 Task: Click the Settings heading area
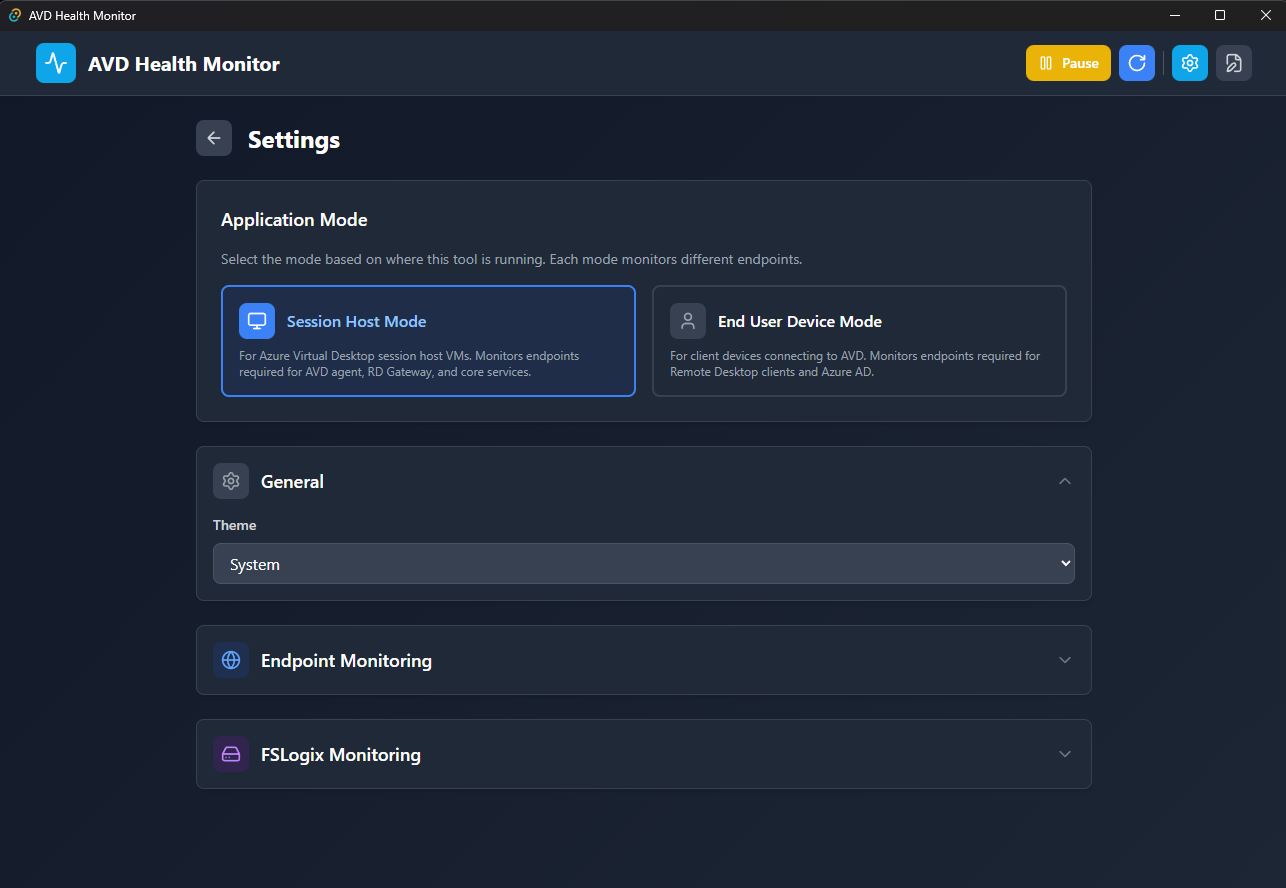tap(293, 140)
